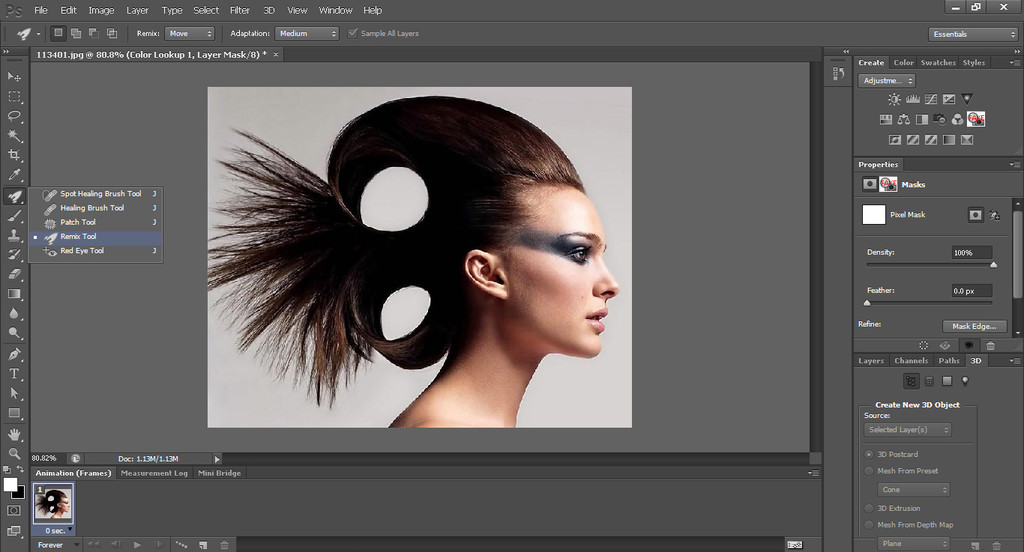This screenshot has width=1024, height=552.
Task: Select the Rectangle shape tool
Action: tap(14, 413)
